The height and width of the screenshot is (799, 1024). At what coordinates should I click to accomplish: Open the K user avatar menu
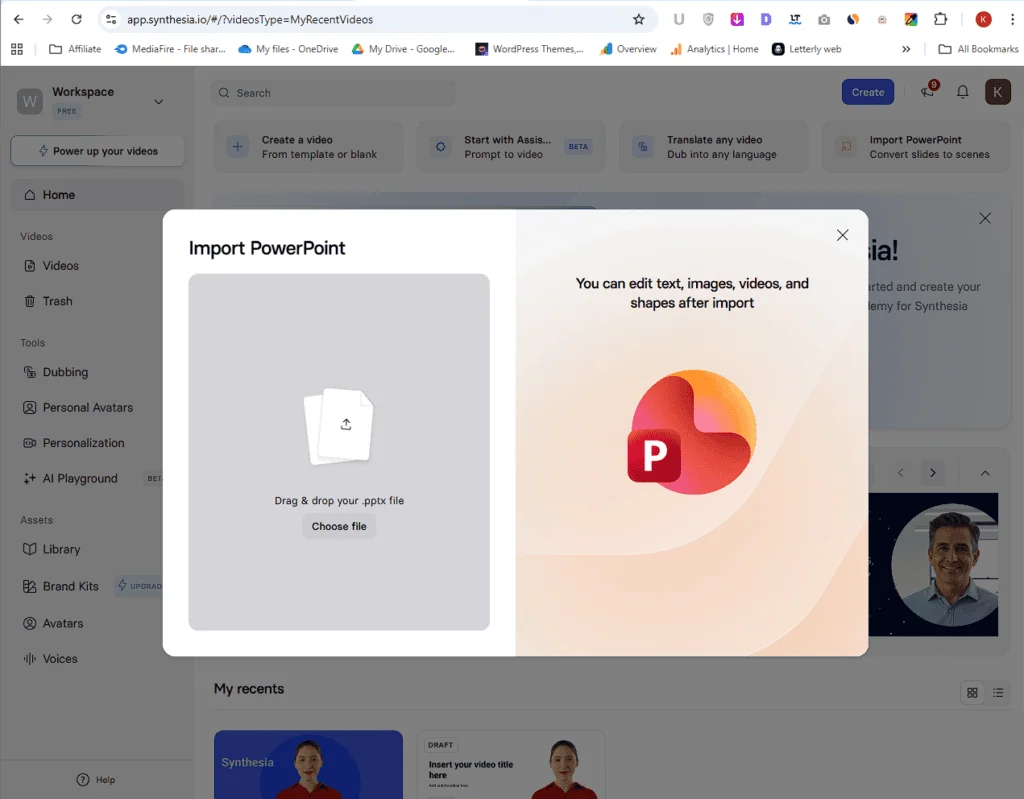997,92
